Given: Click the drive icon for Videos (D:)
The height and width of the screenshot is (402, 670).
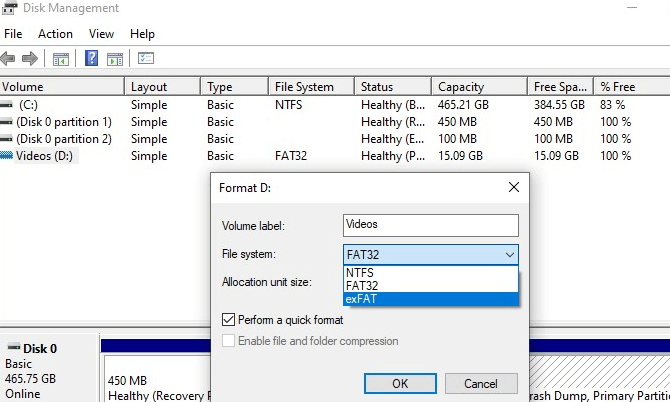Looking at the screenshot, I should [6, 156].
